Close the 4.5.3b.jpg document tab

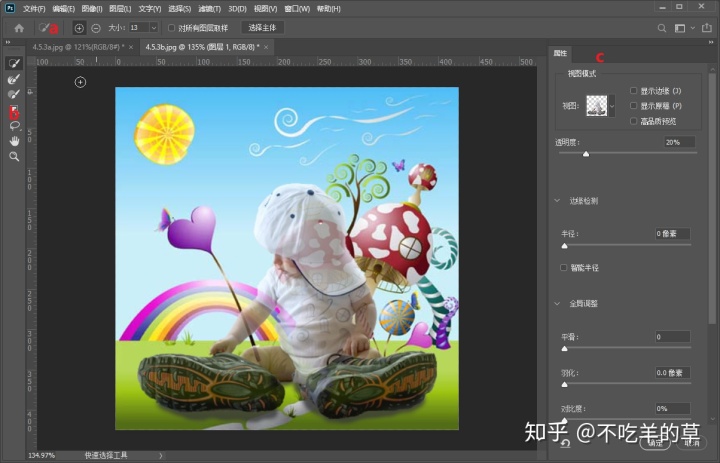click(266, 47)
